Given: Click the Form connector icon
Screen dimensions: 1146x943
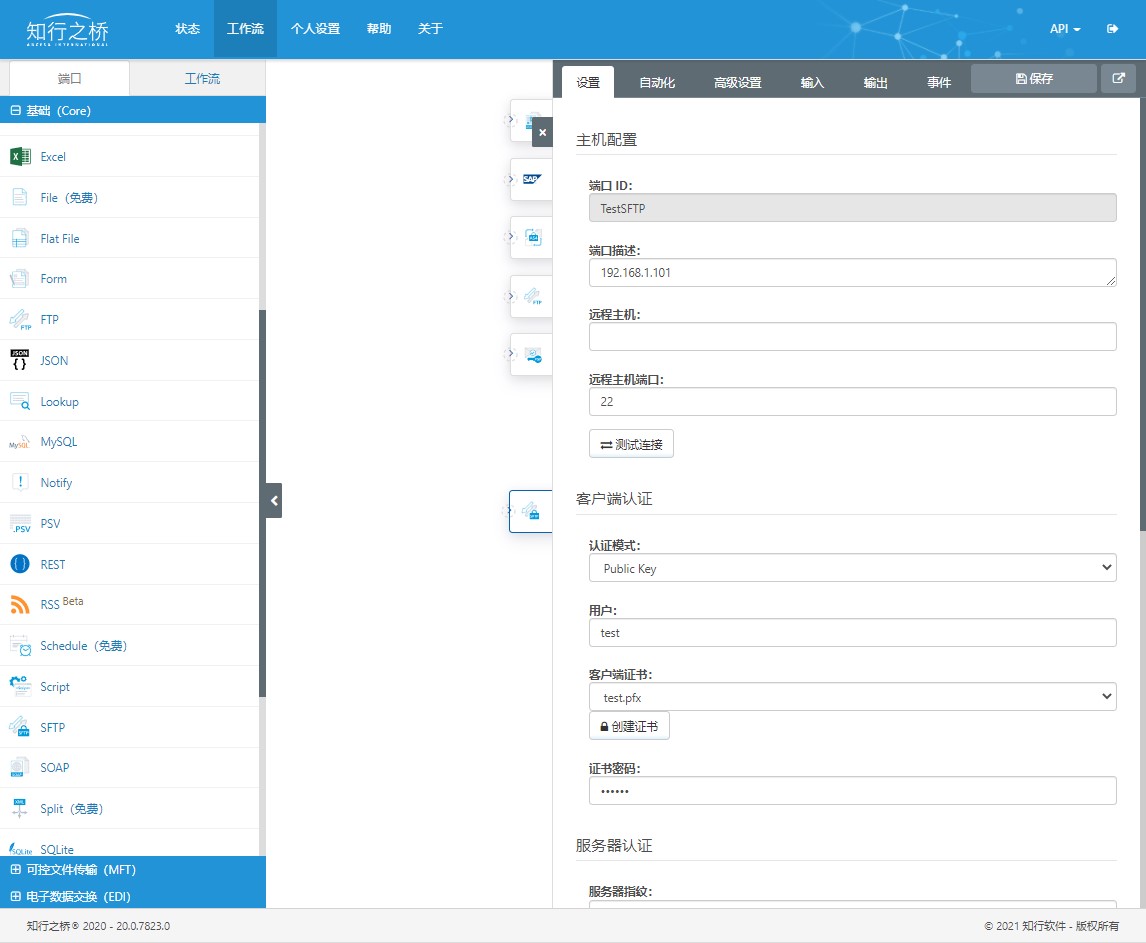Looking at the screenshot, I should [20, 279].
